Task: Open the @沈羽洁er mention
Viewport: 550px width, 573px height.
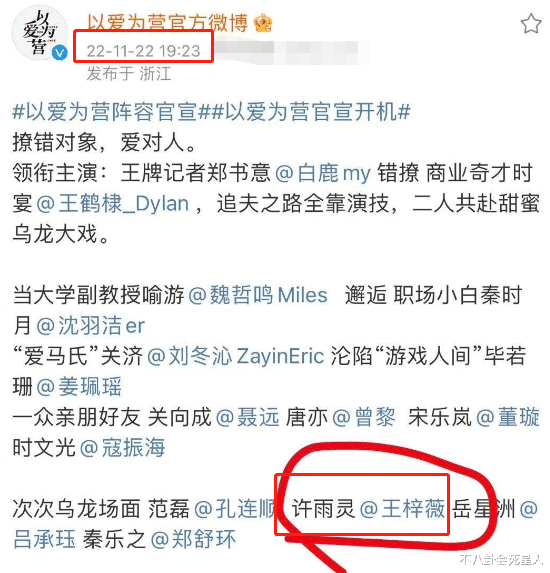Action: (x=90, y=326)
